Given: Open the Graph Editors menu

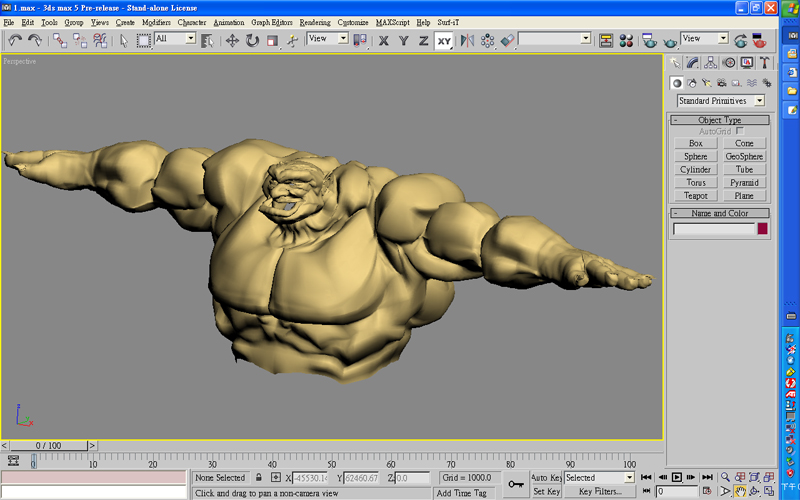Looking at the screenshot, I should pos(271,22).
